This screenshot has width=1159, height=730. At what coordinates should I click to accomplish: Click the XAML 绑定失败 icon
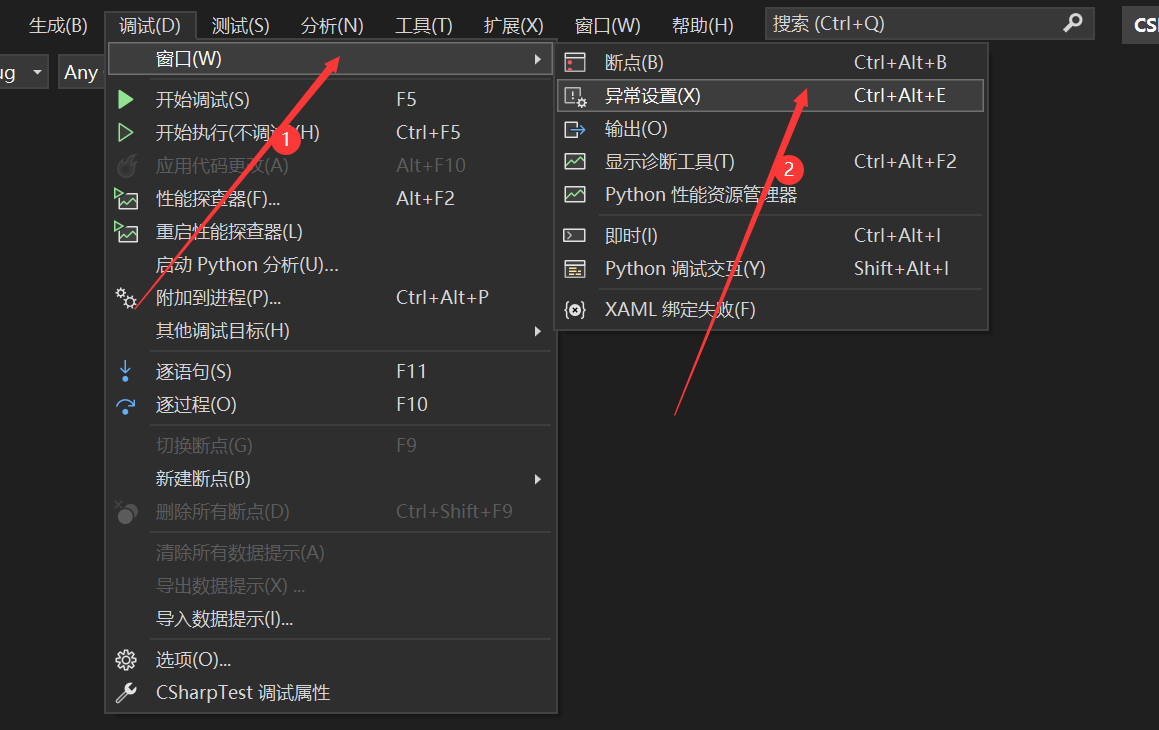point(575,309)
